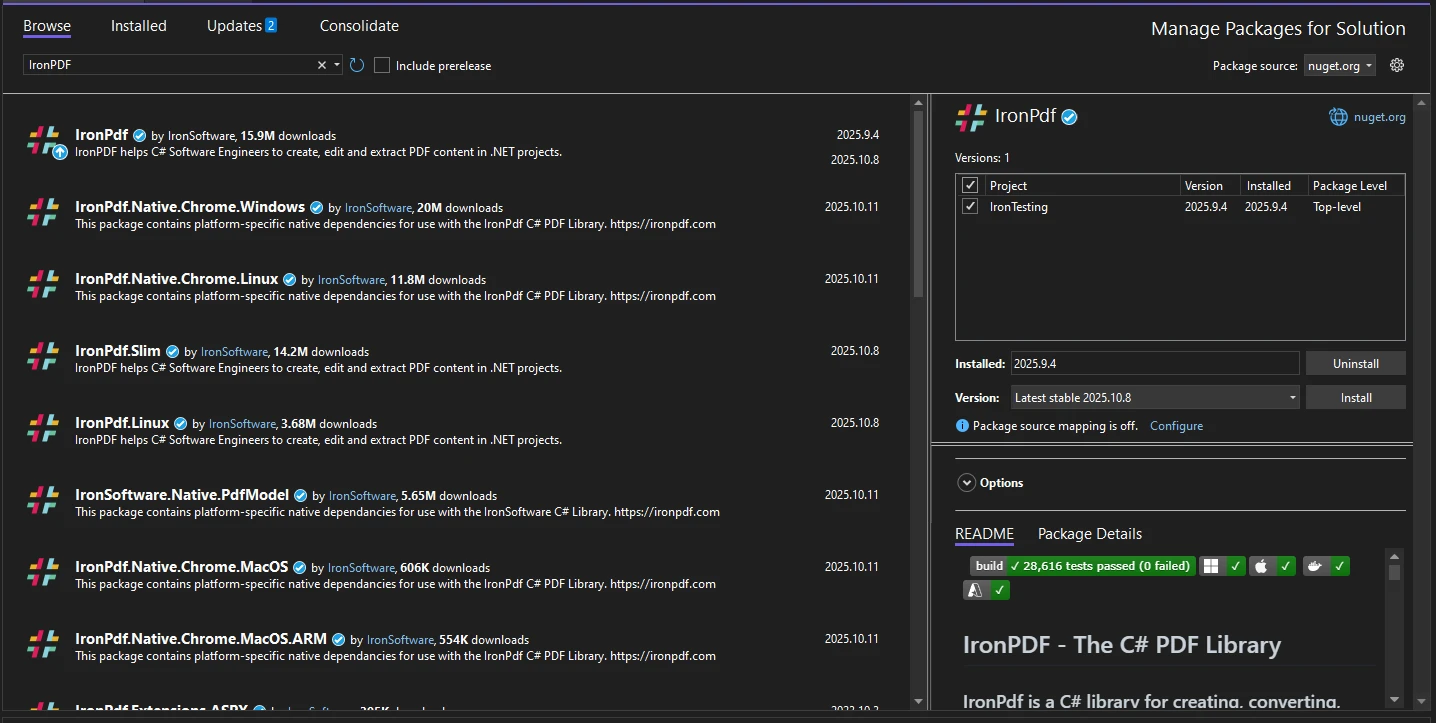1436x723 pixels.
Task: Open package source settings gear
Action: pos(1397,65)
